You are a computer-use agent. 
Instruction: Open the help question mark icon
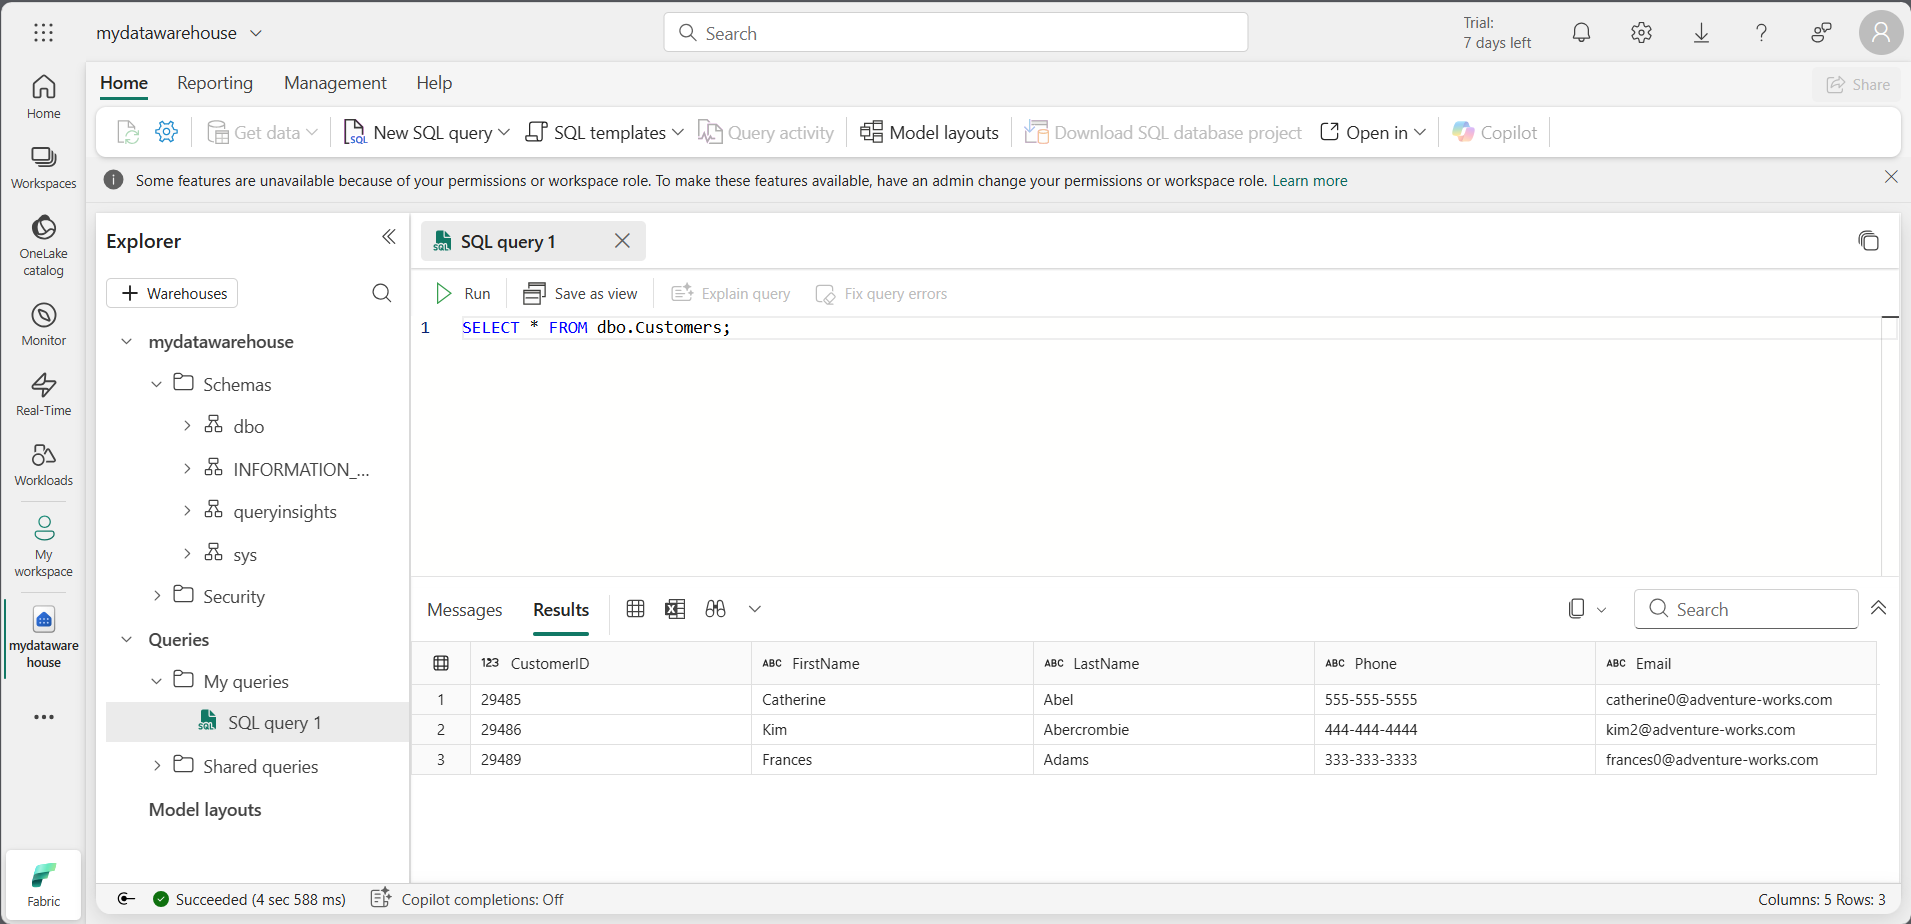pos(1761,33)
